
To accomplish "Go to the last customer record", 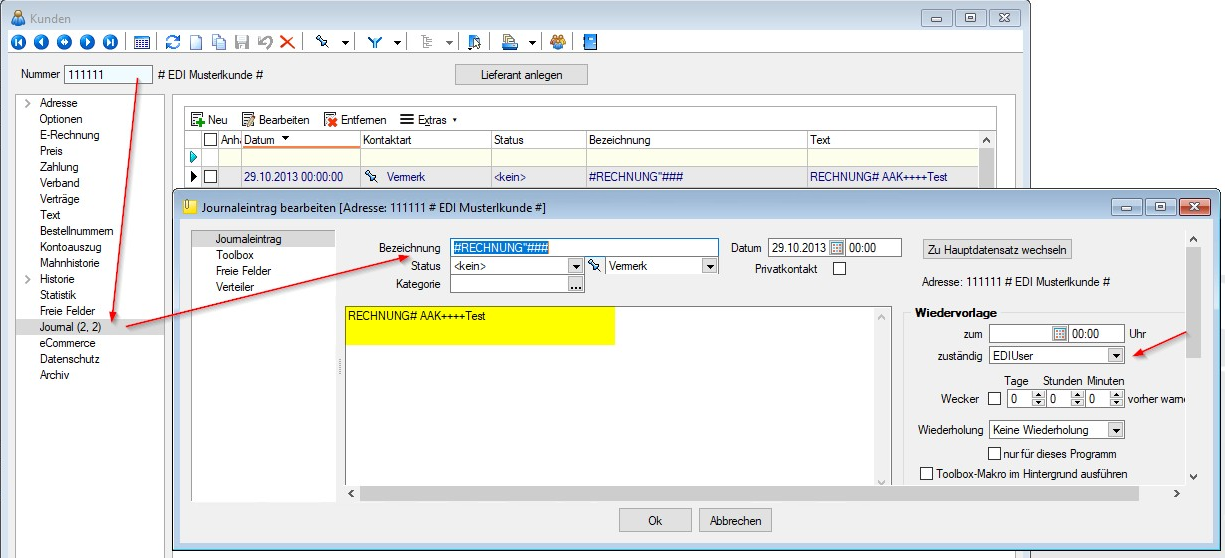I will pyautogui.click(x=110, y=42).
